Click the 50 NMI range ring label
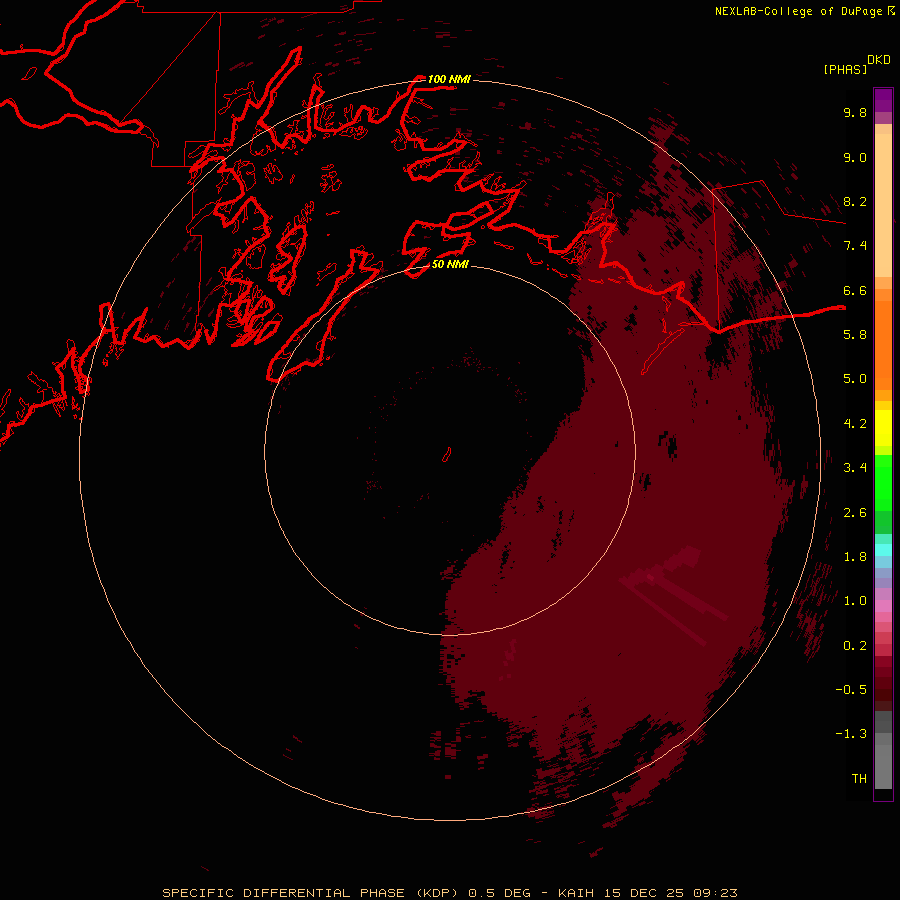Viewport: 900px width, 900px height. click(450, 264)
